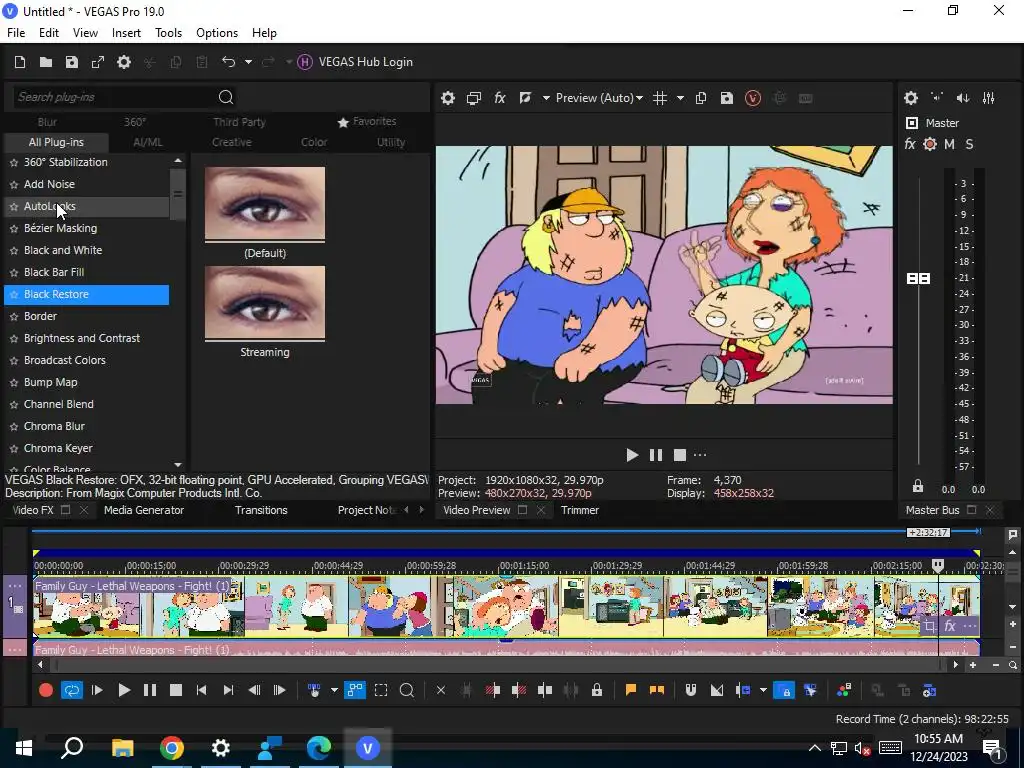1024x768 pixels.
Task: Open Master automation settings orange gear
Action: point(930,144)
